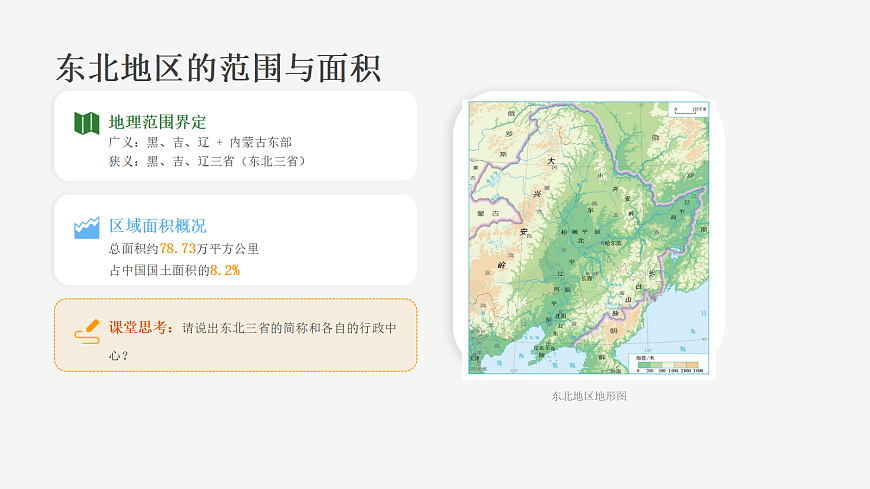
Task: Click the elevation color legend on map
Action: point(669,364)
